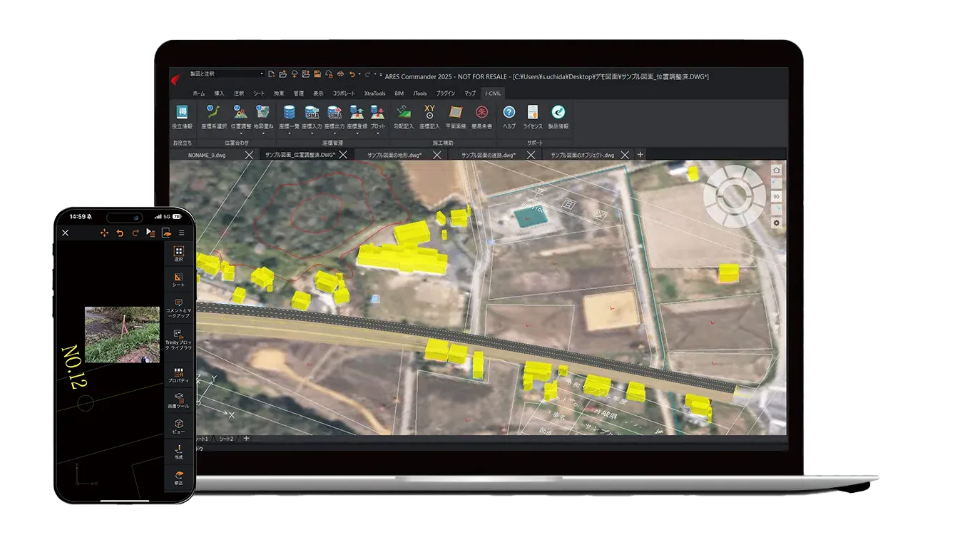Image resolution: width=960 pixels, height=540 pixels.
Task: Tap the hamburger menu on phone app
Action: pyautogui.click(x=181, y=232)
